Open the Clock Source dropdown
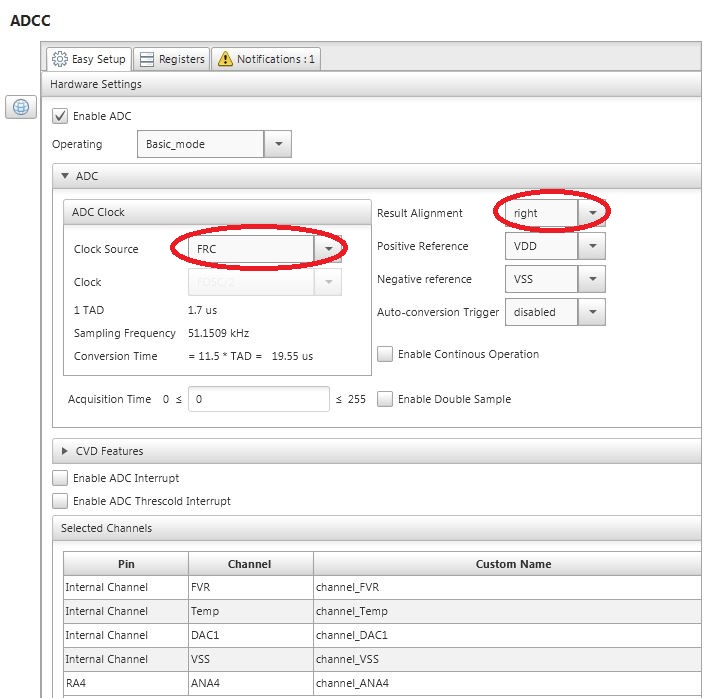 328,249
